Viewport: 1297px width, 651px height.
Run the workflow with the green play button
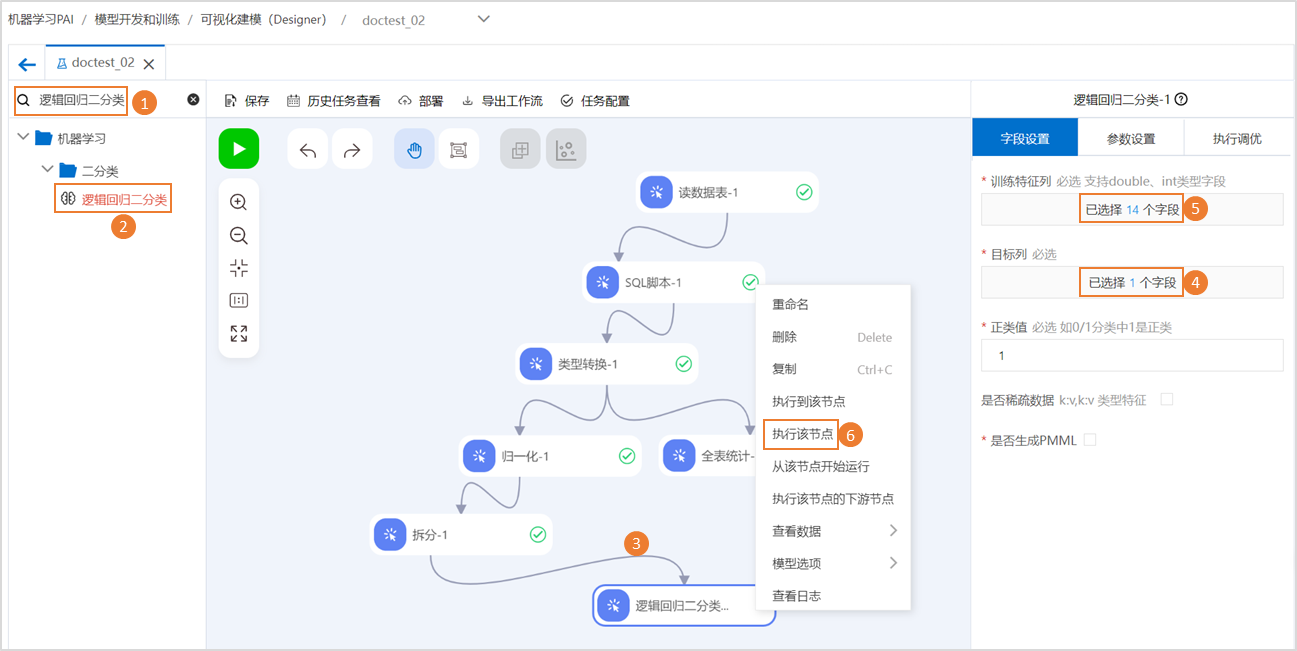click(x=238, y=148)
